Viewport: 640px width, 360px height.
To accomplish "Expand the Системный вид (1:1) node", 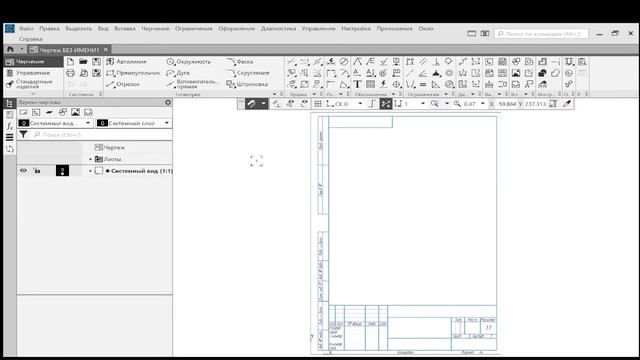I will click(x=91, y=171).
